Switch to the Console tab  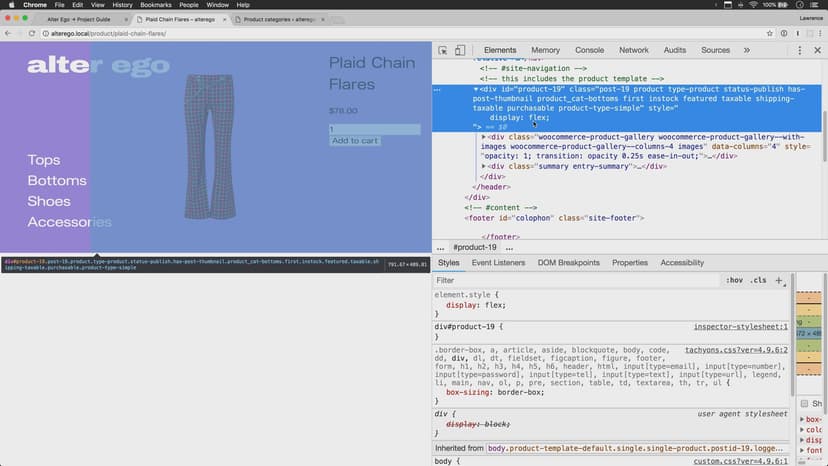(589, 50)
